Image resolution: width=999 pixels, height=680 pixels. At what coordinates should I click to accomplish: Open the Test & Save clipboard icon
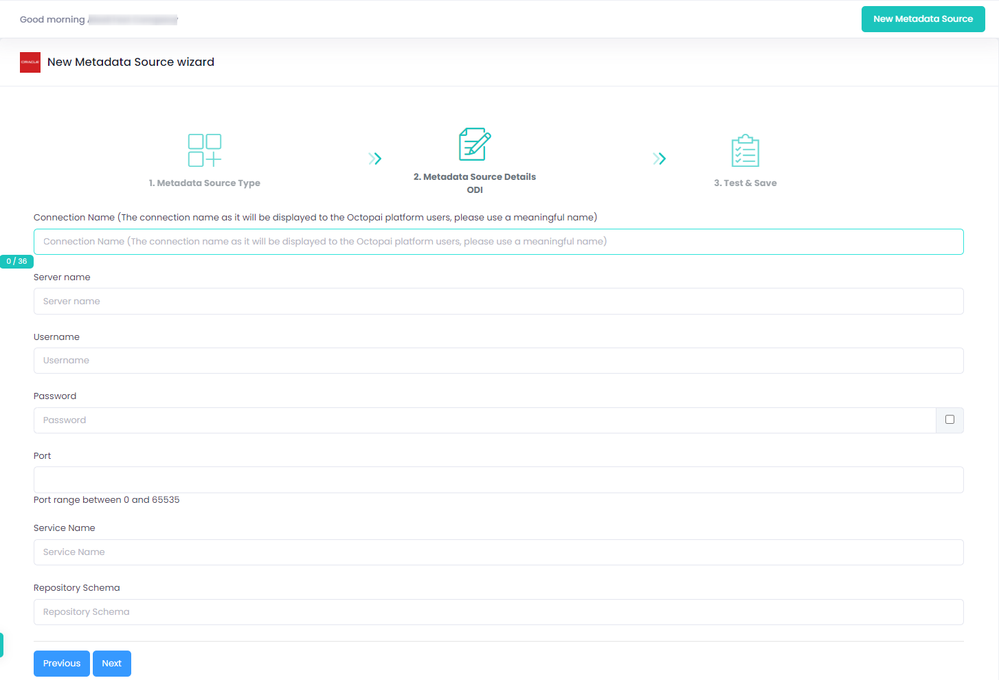click(x=745, y=150)
